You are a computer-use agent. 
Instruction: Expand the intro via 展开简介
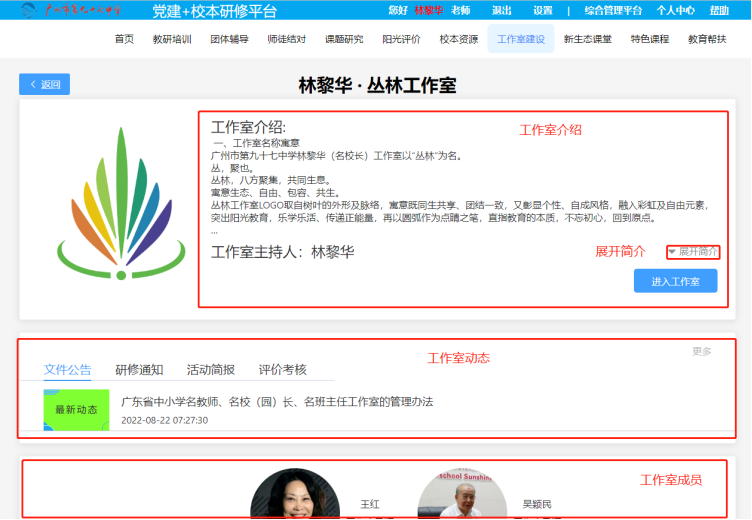pyautogui.click(x=693, y=252)
